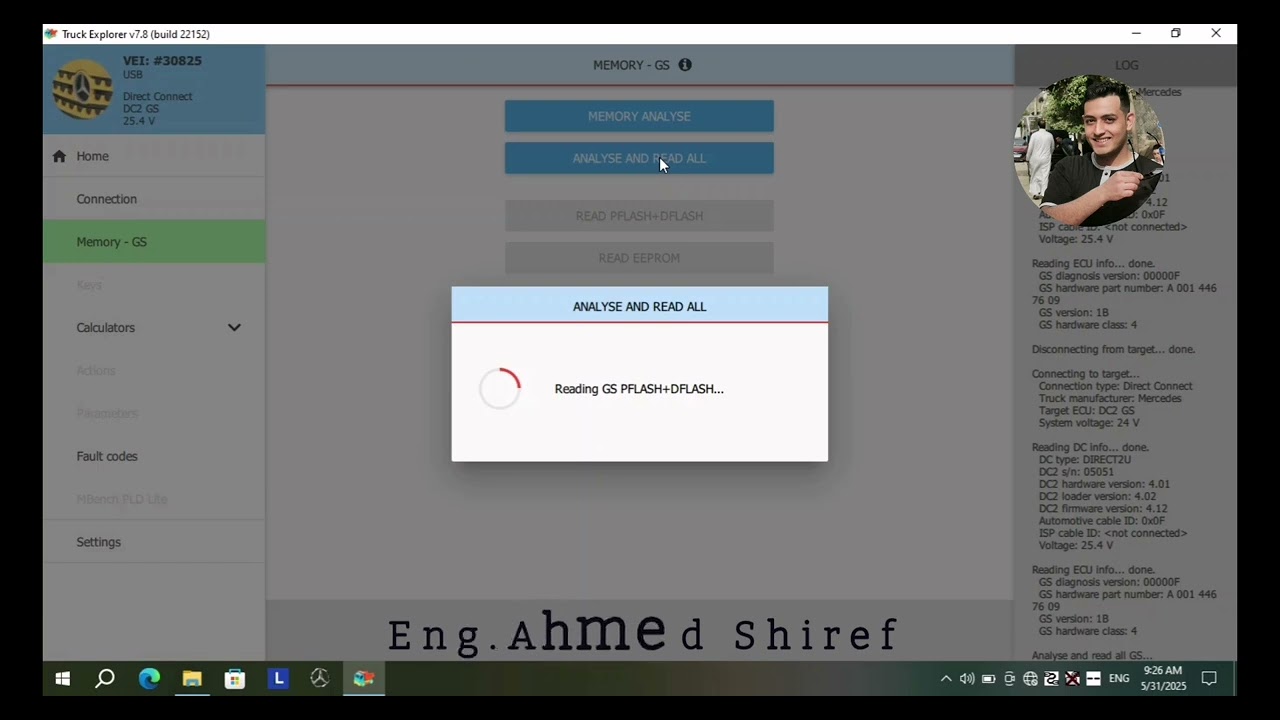Viewport: 1280px width, 720px height.
Task: Click the webcam presenter thumbnail
Action: [1088, 150]
